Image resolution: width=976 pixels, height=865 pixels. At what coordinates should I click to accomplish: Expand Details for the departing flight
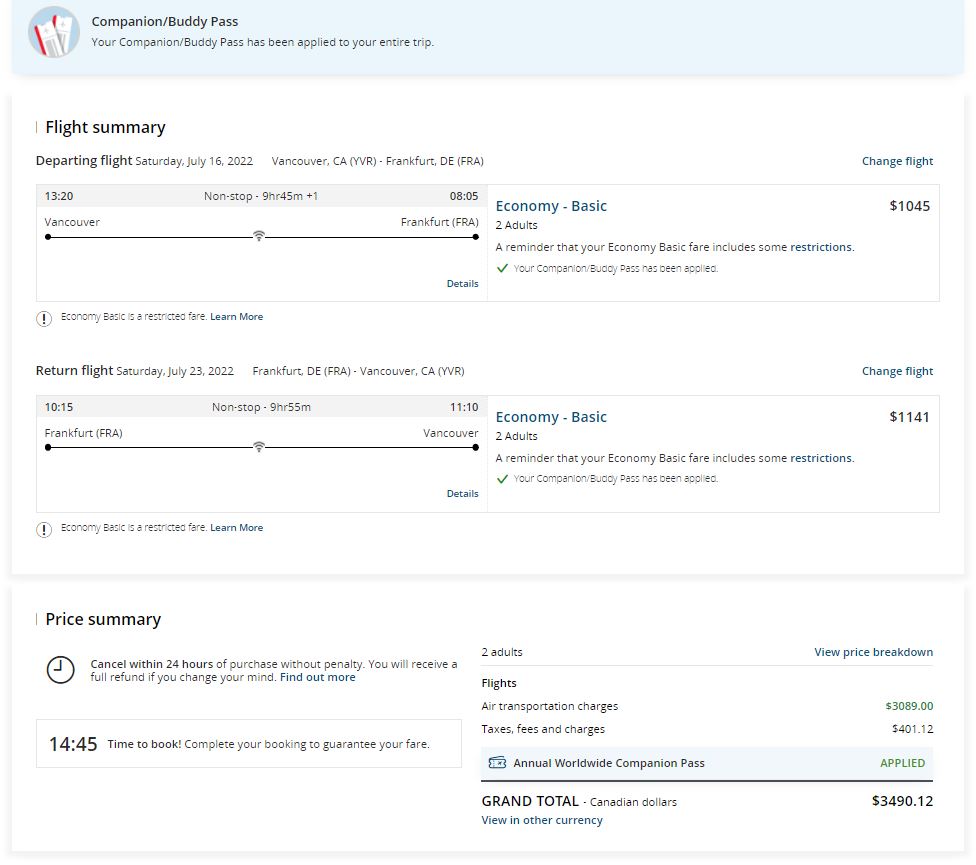tap(462, 284)
